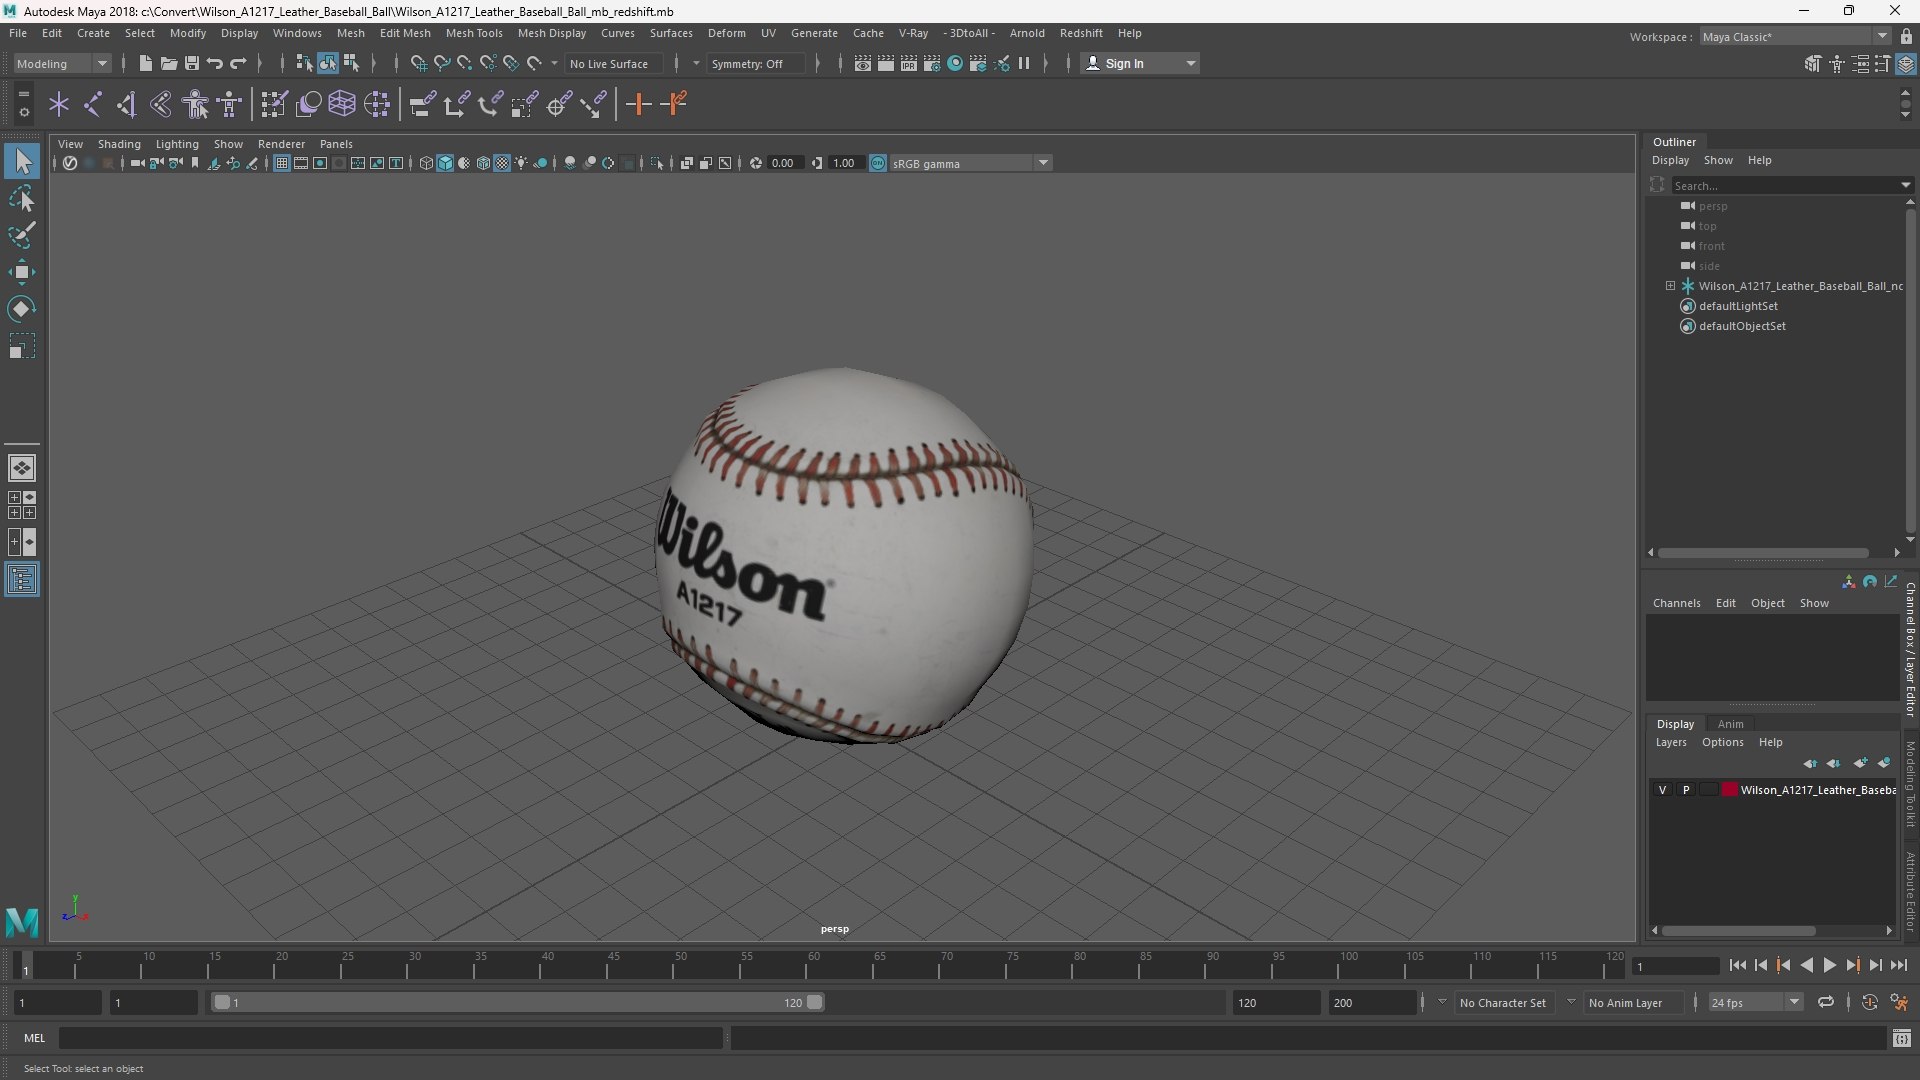Open the IPR render icon
This screenshot has height=1080, width=1920.
(x=909, y=63)
